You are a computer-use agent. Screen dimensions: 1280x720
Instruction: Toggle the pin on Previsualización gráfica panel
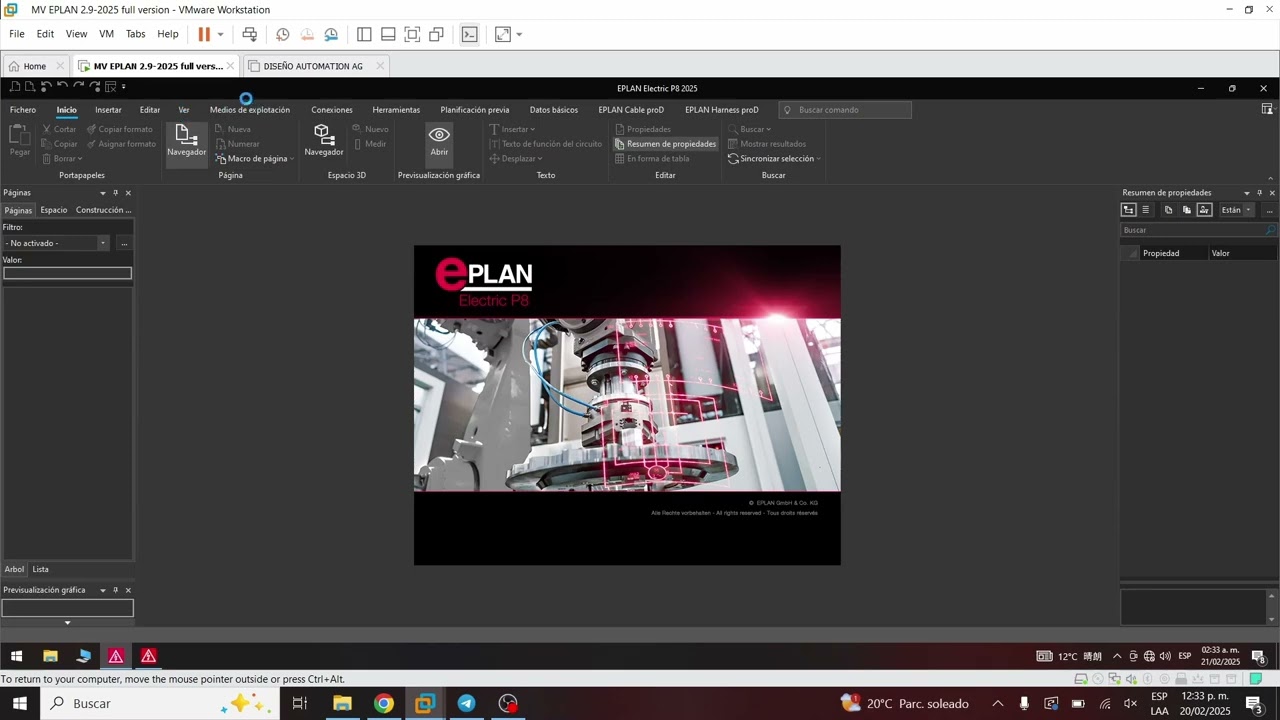[115, 590]
